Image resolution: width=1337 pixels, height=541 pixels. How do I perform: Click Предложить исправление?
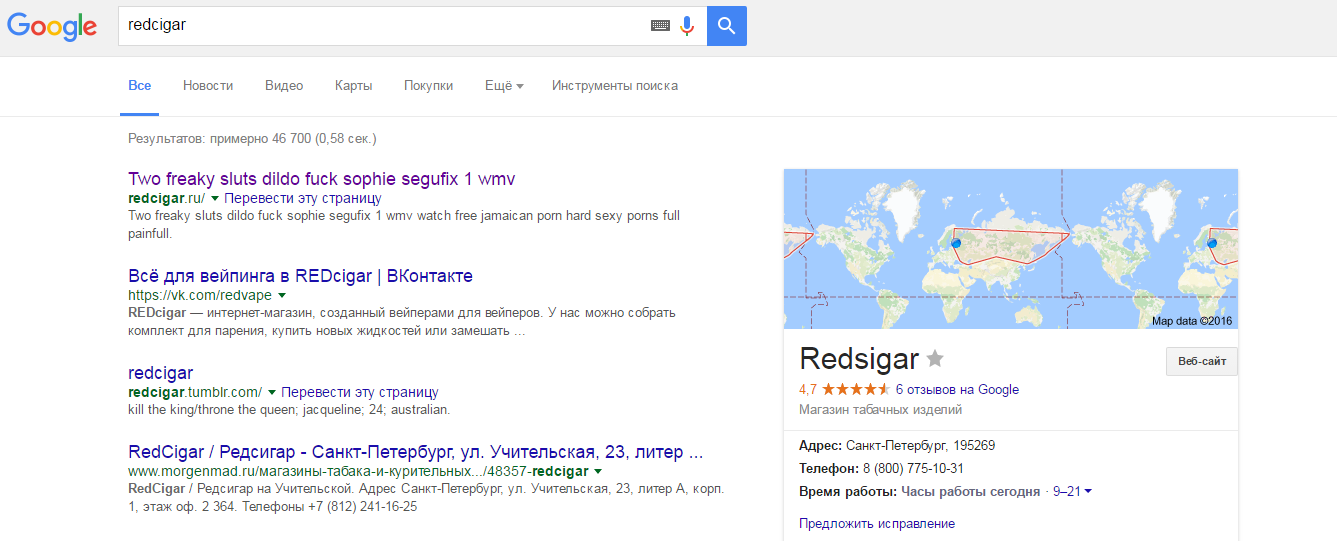click(877, 524)
